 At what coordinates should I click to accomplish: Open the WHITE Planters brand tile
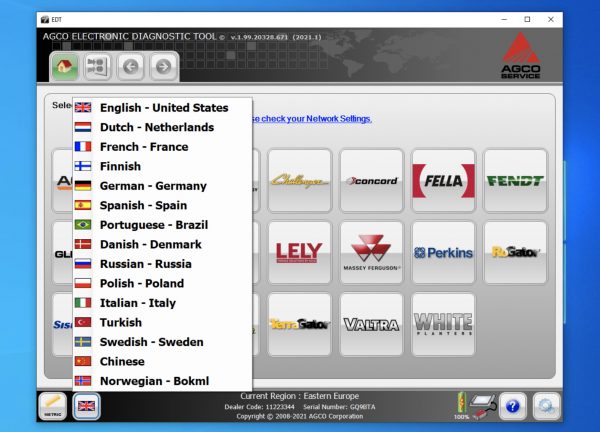tap(443, 324)
